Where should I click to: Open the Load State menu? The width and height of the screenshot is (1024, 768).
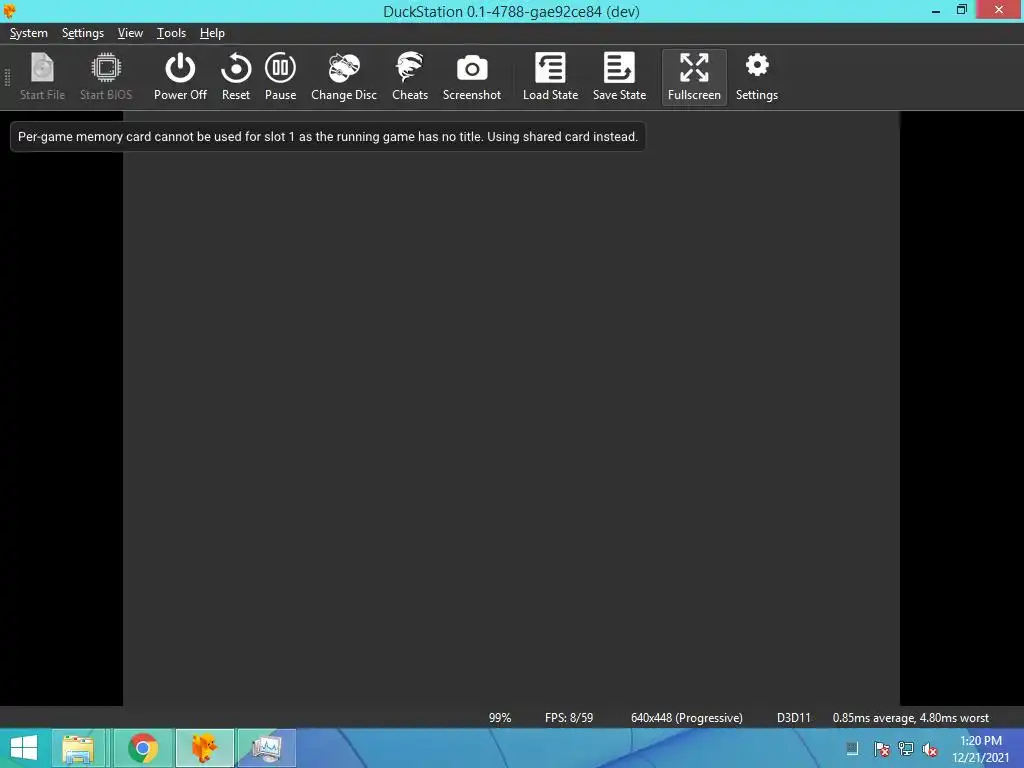(x=551, y=76)
